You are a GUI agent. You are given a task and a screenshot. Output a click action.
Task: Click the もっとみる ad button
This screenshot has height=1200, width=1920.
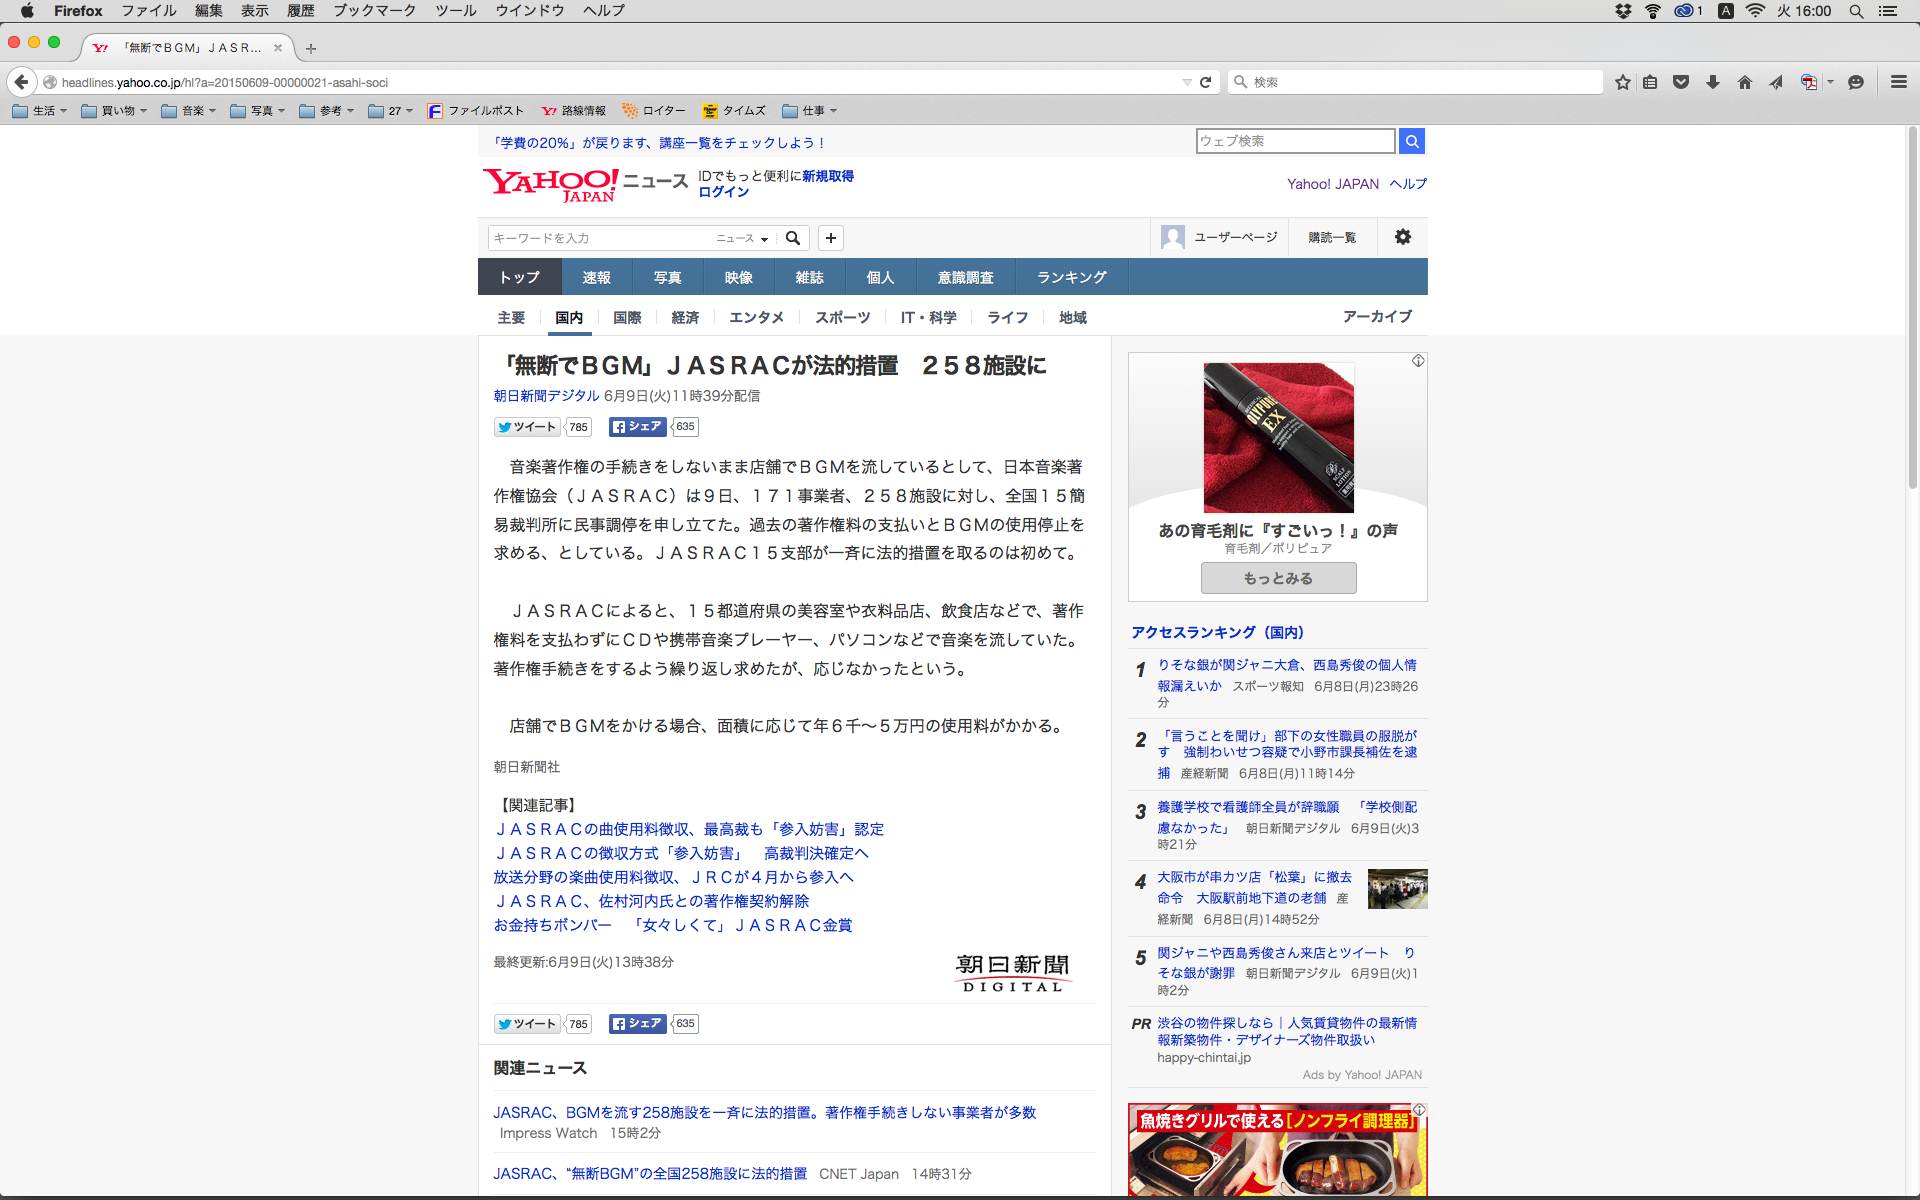[x=1278, y=578]
